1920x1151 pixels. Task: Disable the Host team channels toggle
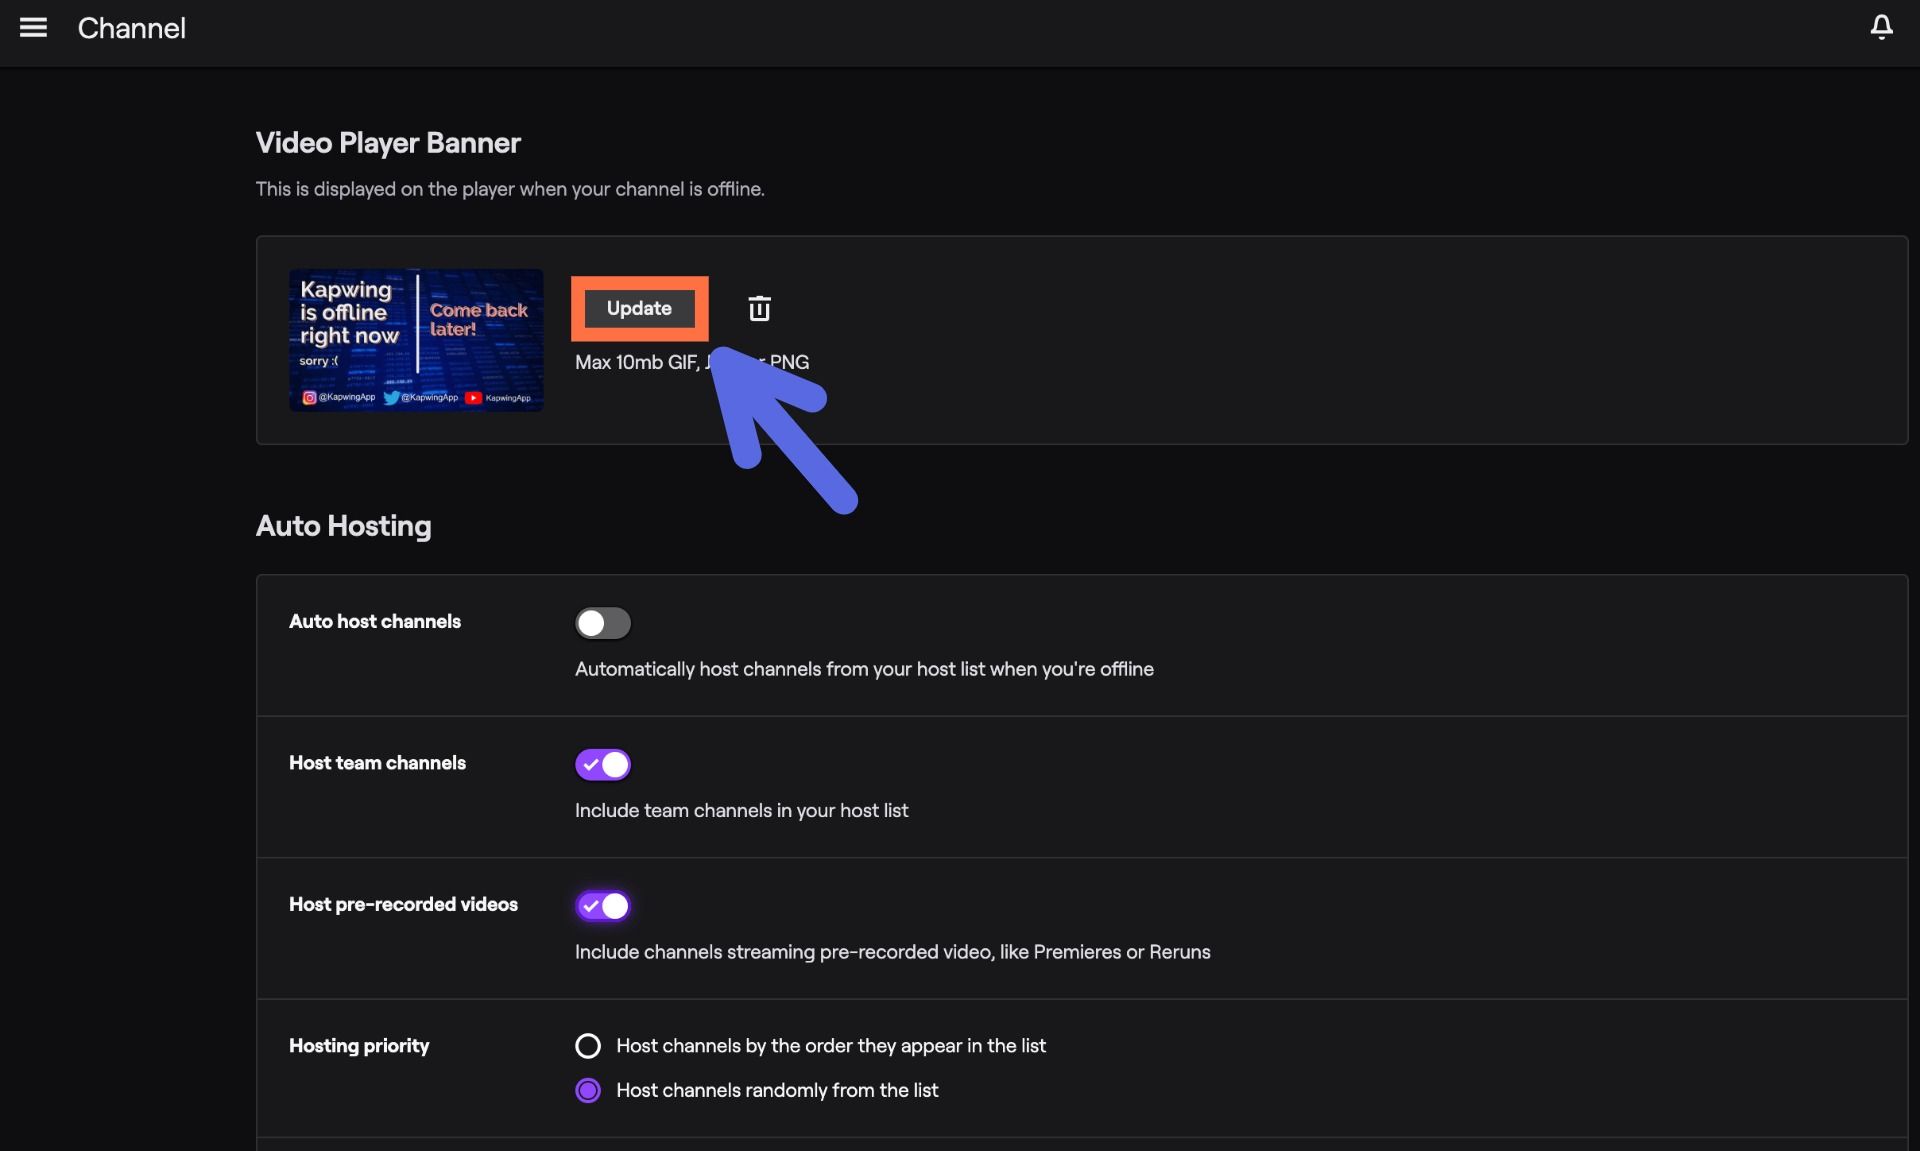pos(603,765)
